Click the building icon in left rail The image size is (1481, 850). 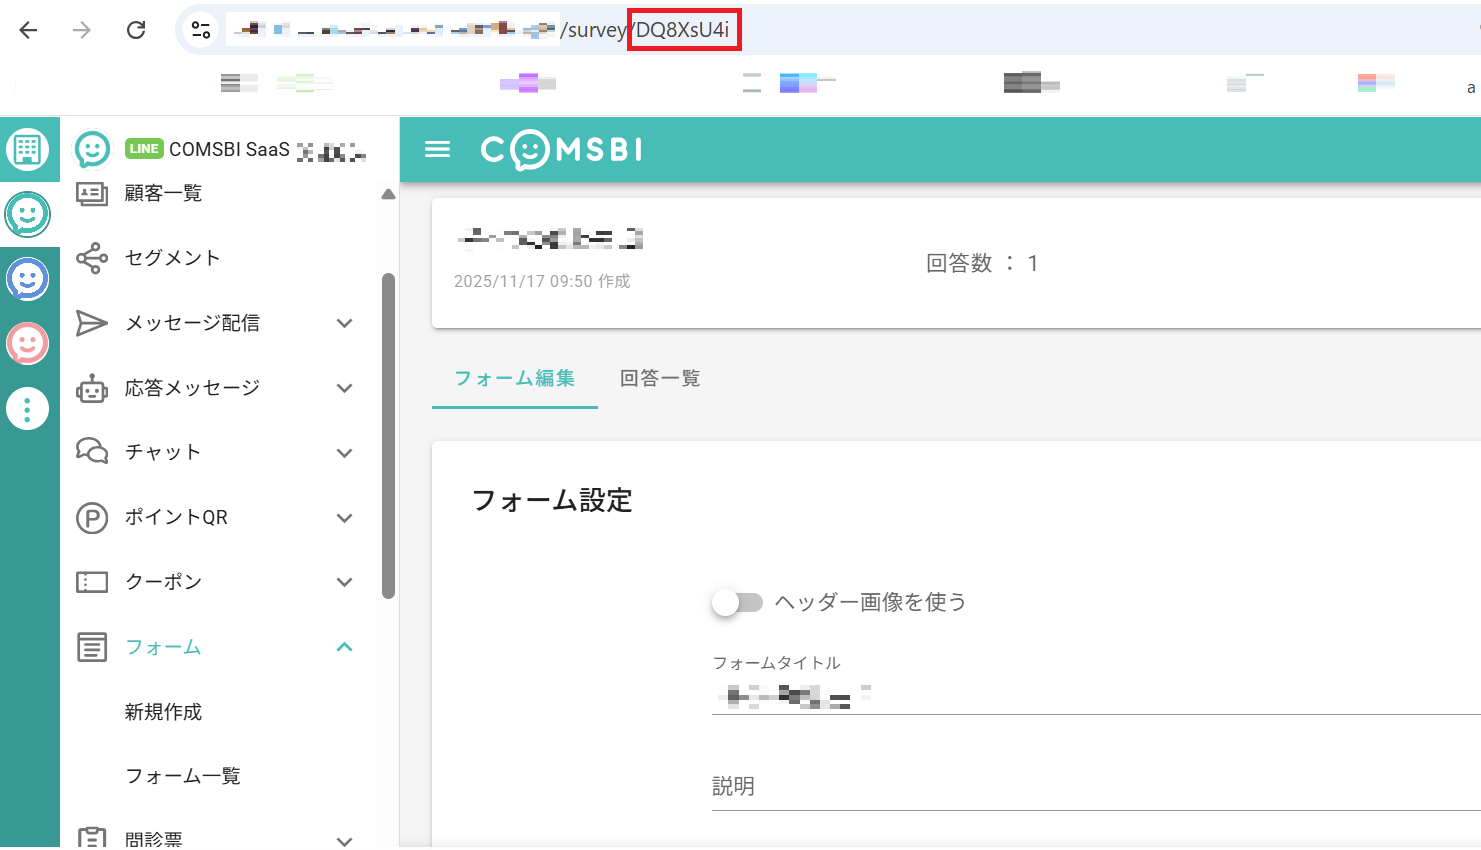27,149
